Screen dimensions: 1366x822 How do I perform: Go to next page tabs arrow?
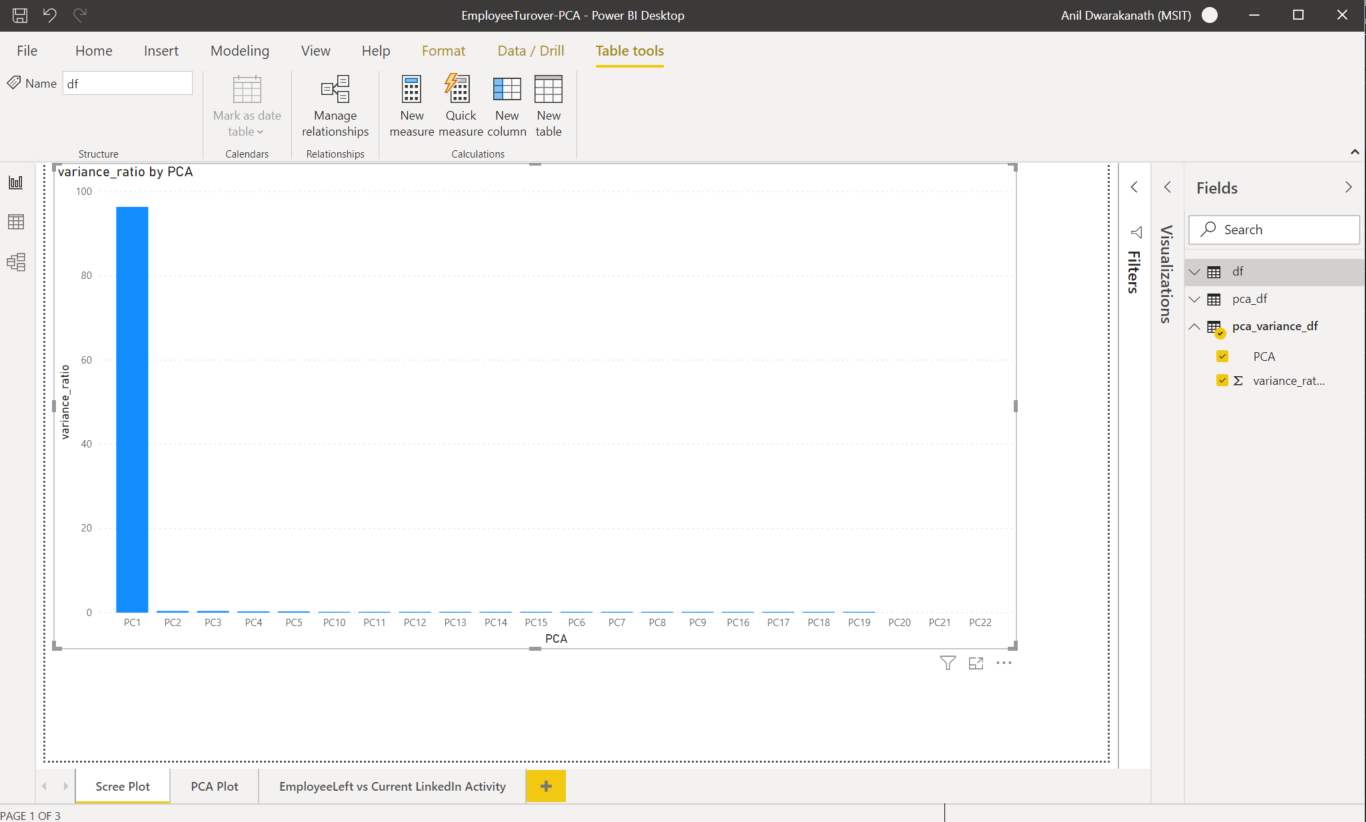pyautogui.click(x=66, y=786)
